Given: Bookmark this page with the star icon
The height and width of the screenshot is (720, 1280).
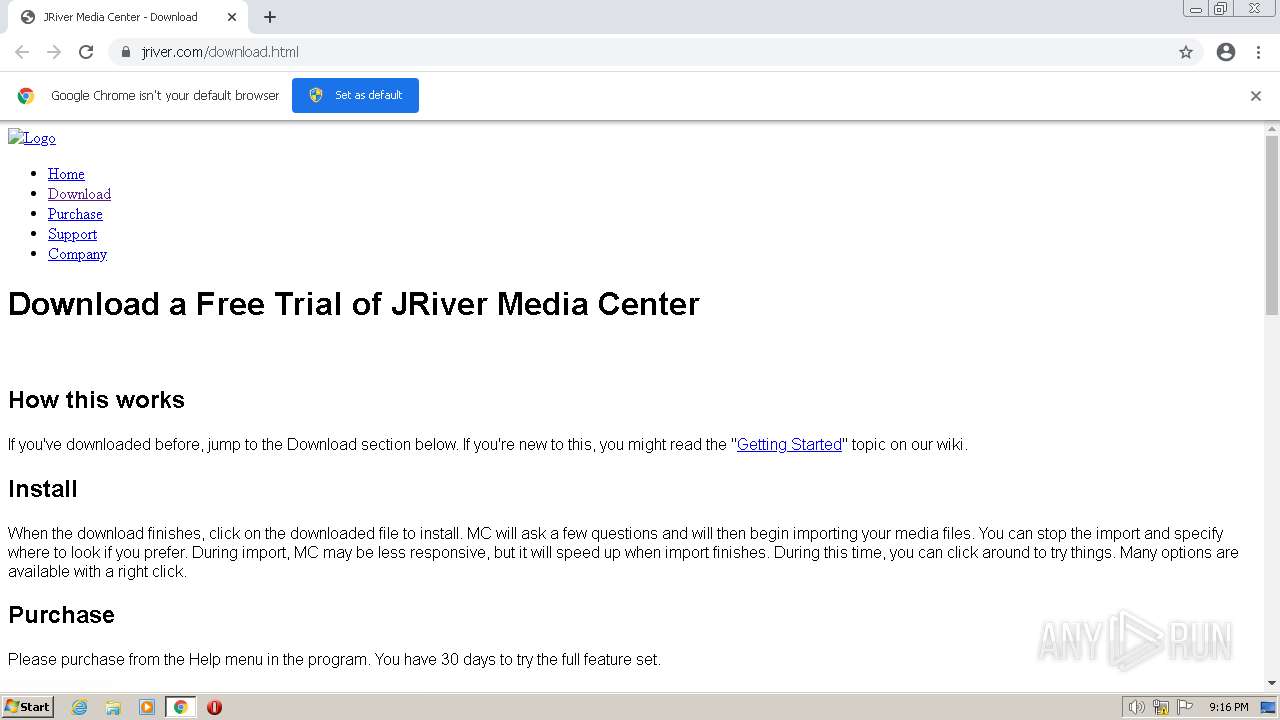Looking at the screenshot, I should [x=1186, y=52].
